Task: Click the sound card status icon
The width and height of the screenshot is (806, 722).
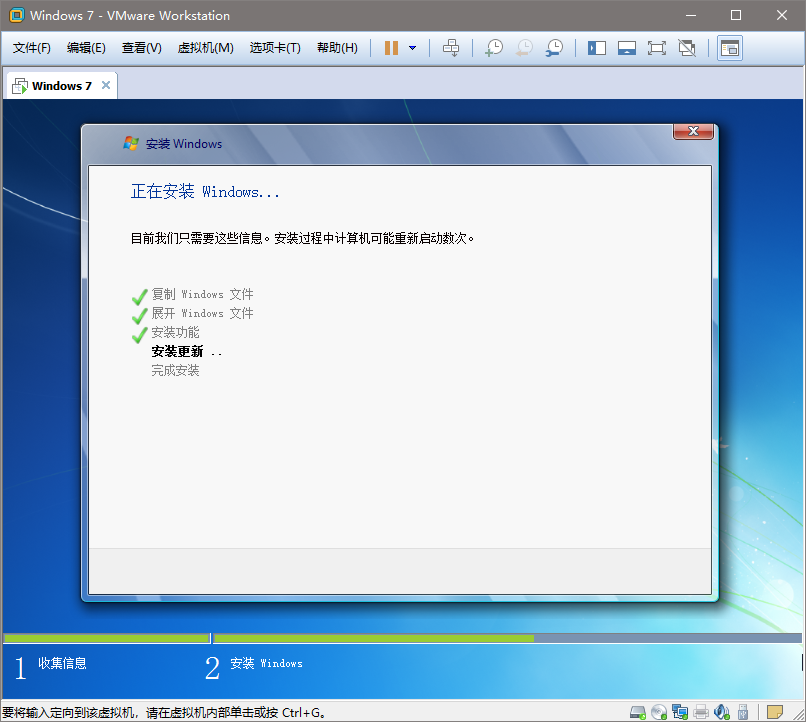Action: click(x=722, y=712)
